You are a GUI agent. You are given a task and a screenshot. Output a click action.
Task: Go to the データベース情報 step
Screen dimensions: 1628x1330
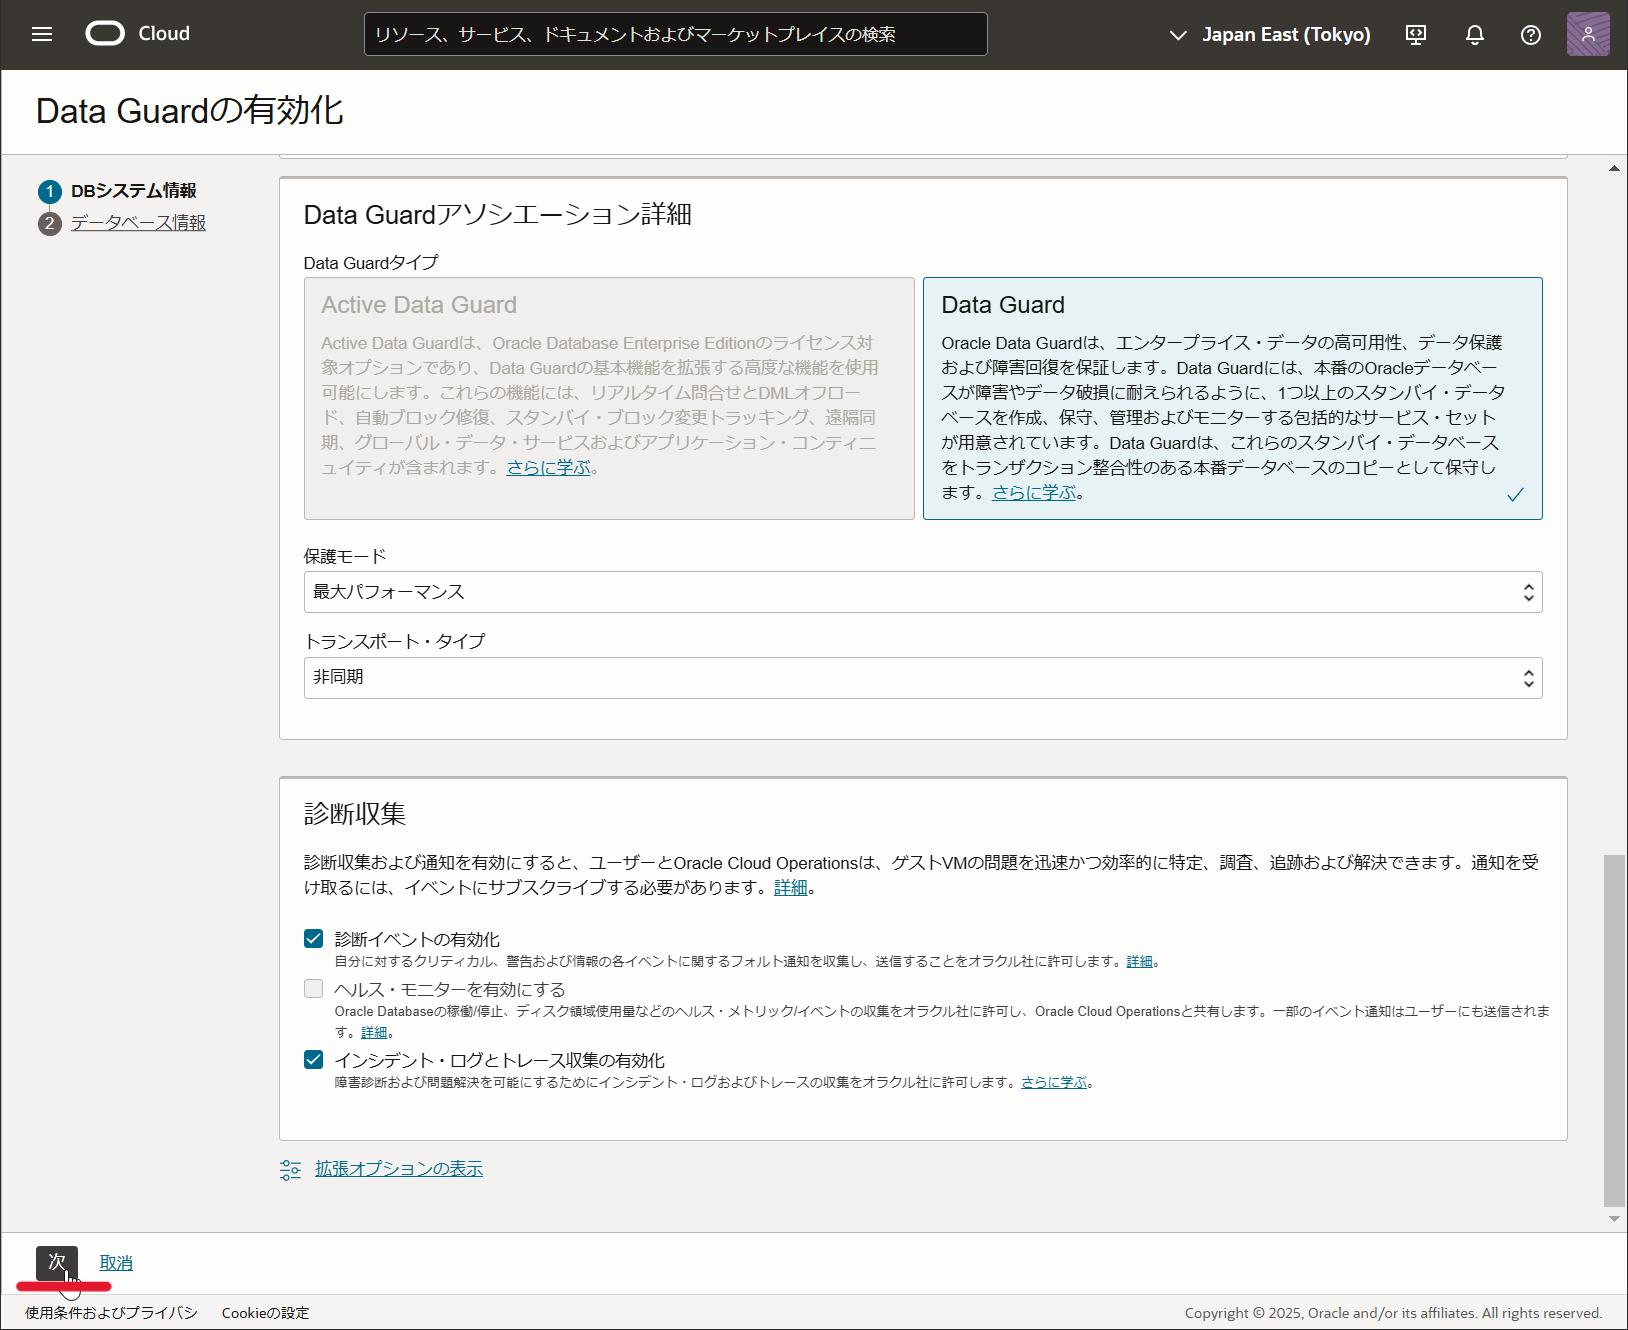point(137,223)
